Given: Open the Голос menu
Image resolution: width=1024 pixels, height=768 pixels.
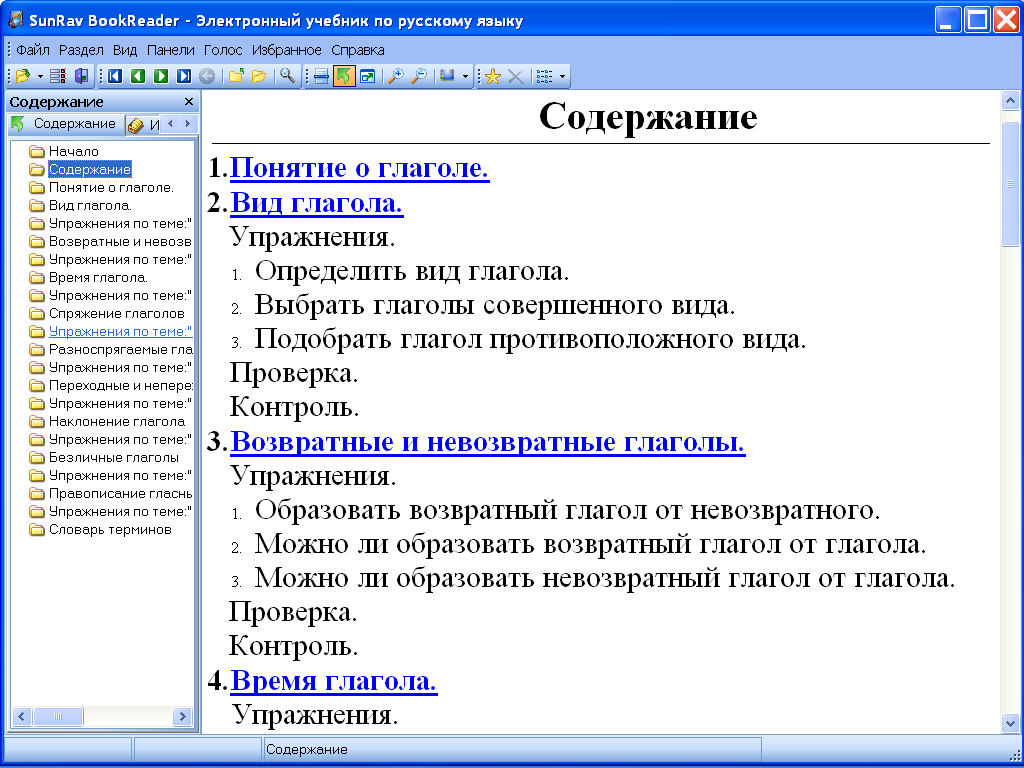Looking at the screenshot, I should (223, 50).
